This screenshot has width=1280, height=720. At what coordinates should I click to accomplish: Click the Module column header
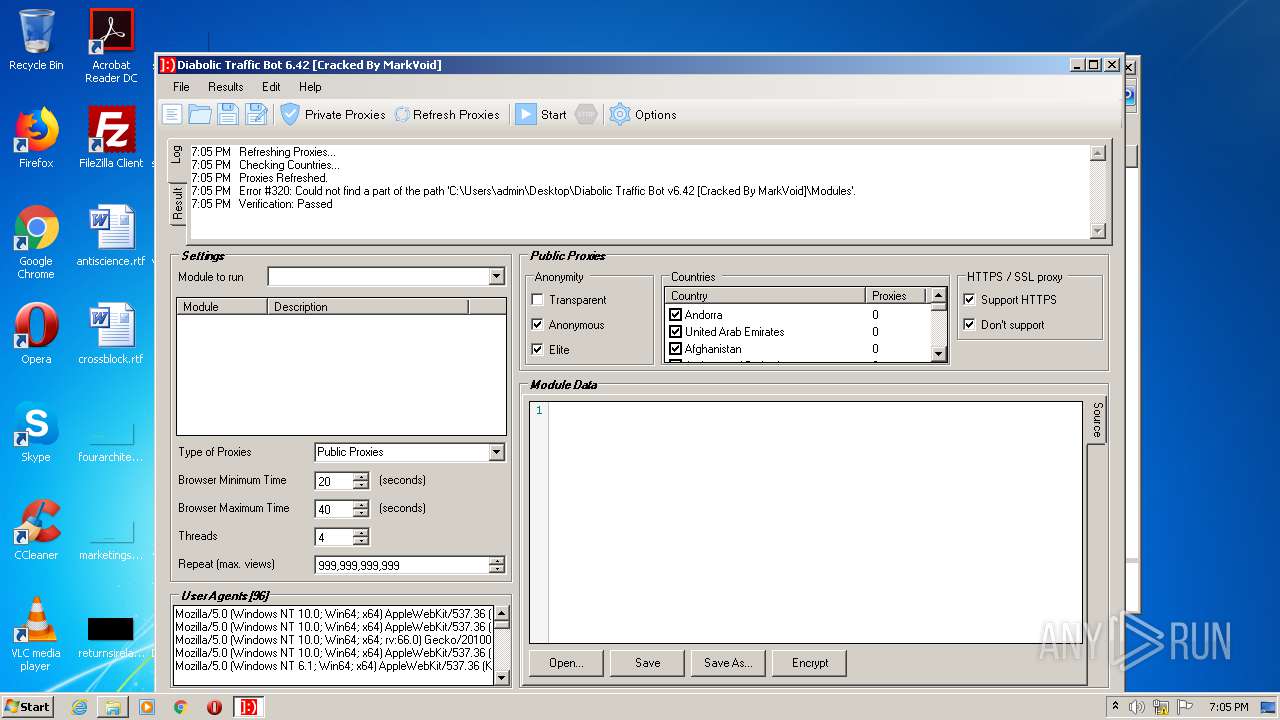222,306
